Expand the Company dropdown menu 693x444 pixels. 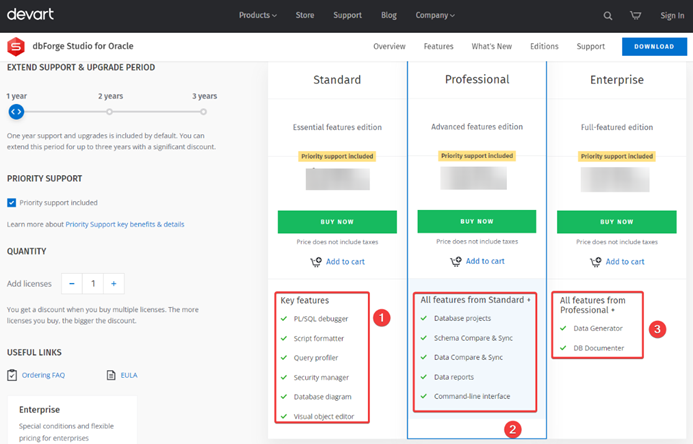pos(435,16)
